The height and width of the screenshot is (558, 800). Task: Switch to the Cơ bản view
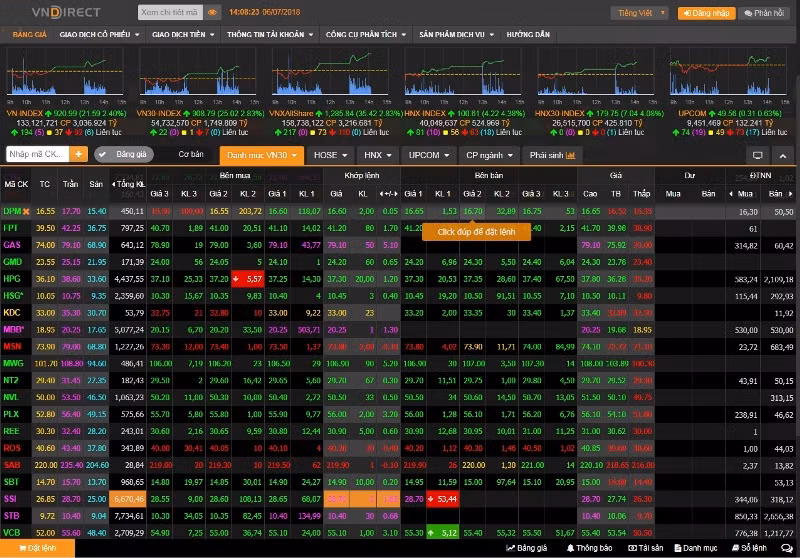(190, 154)
